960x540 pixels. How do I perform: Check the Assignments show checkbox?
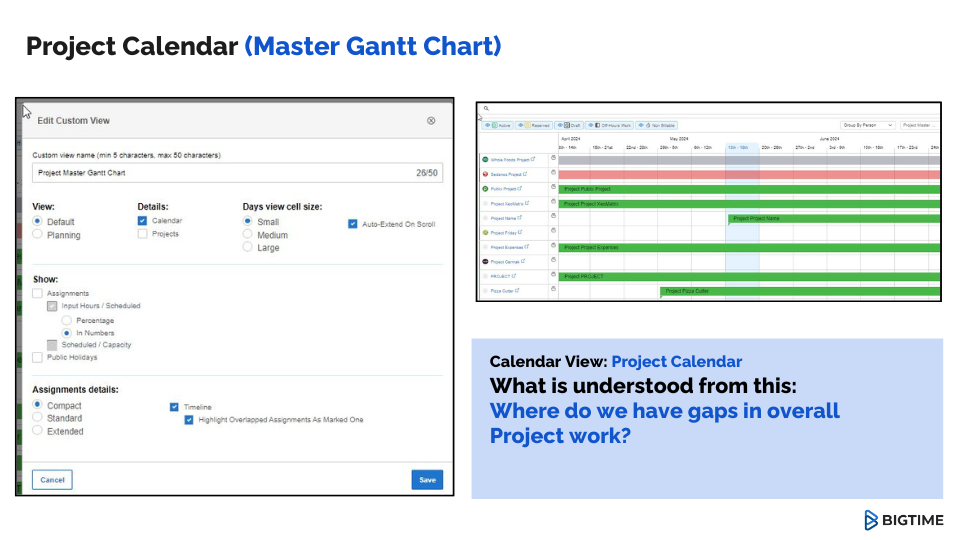click(x=37, y=293)
